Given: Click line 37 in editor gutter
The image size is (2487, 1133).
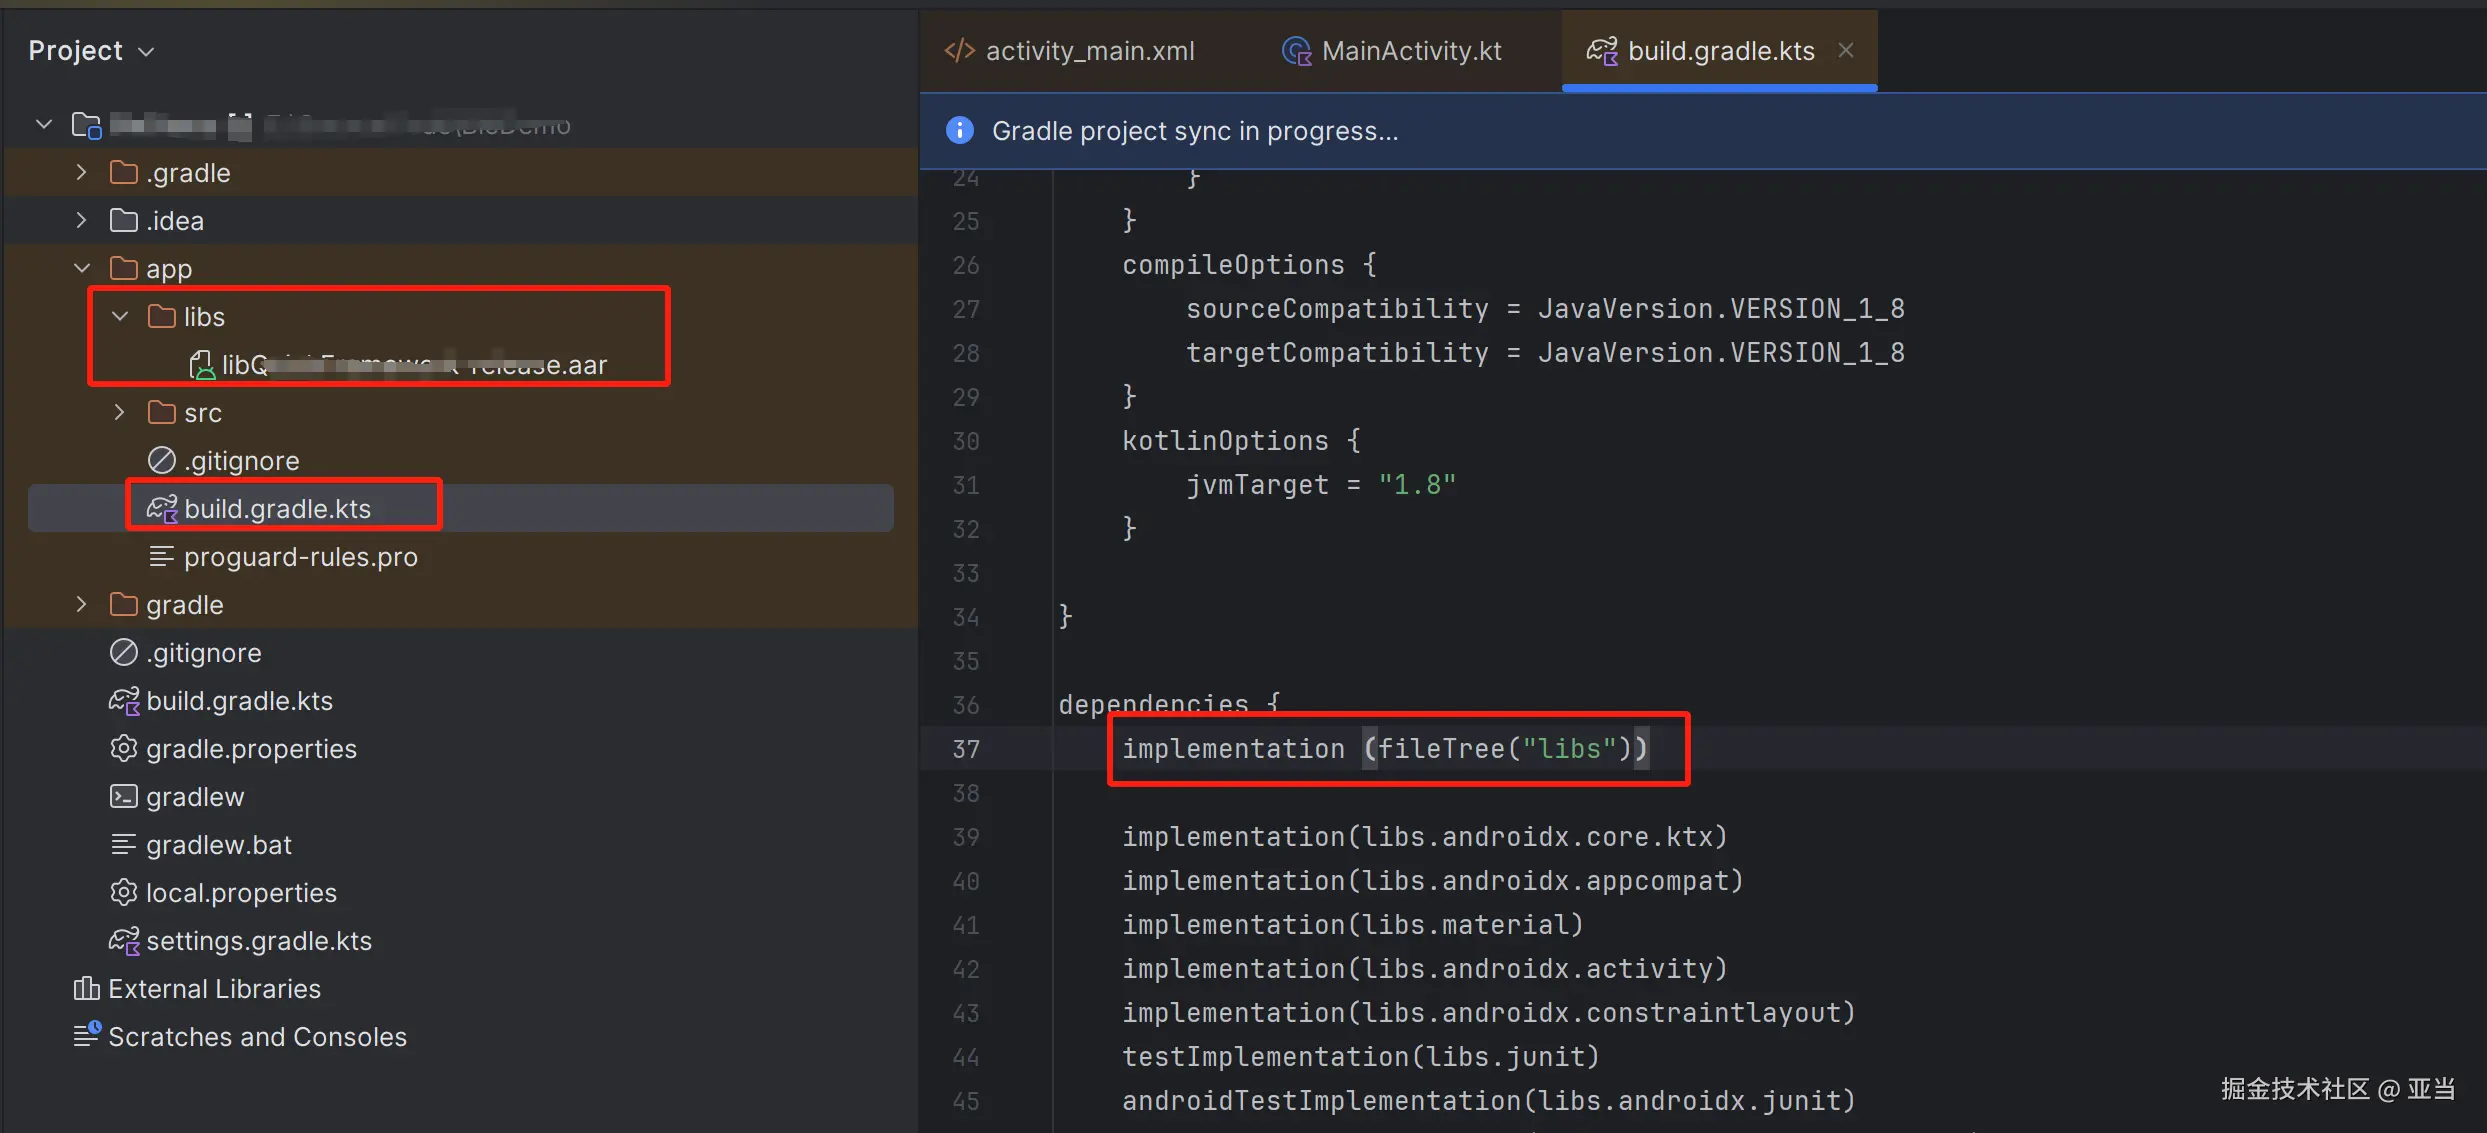Looking at the screenshot, I should 966,748.
